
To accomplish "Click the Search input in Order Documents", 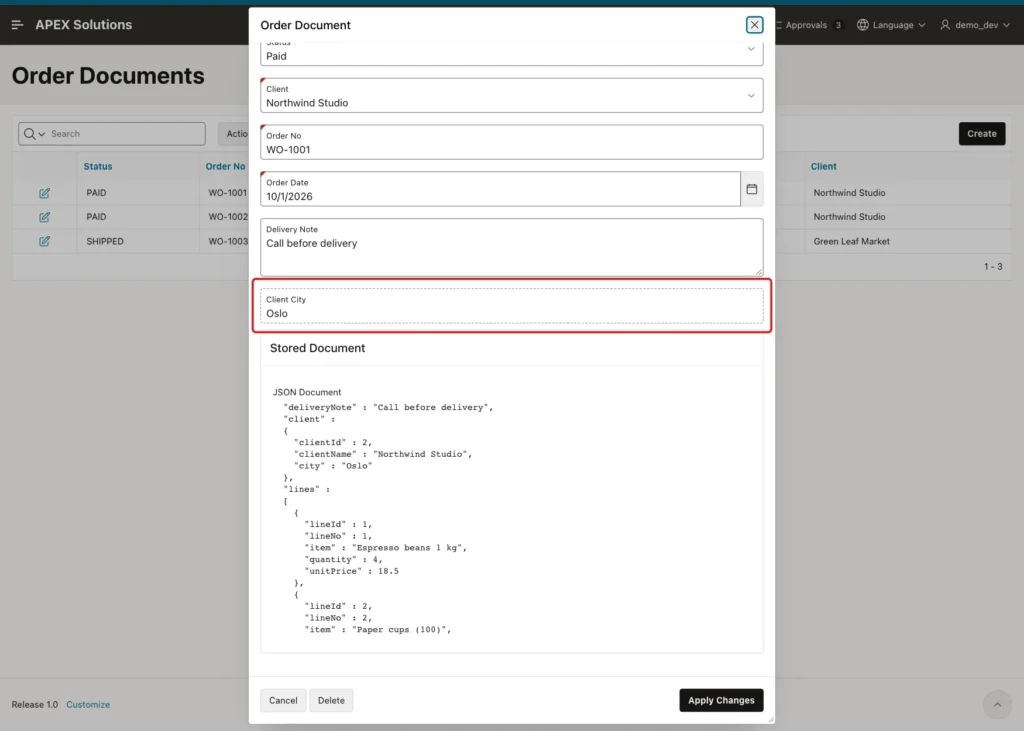I will (x=126, y=133).
